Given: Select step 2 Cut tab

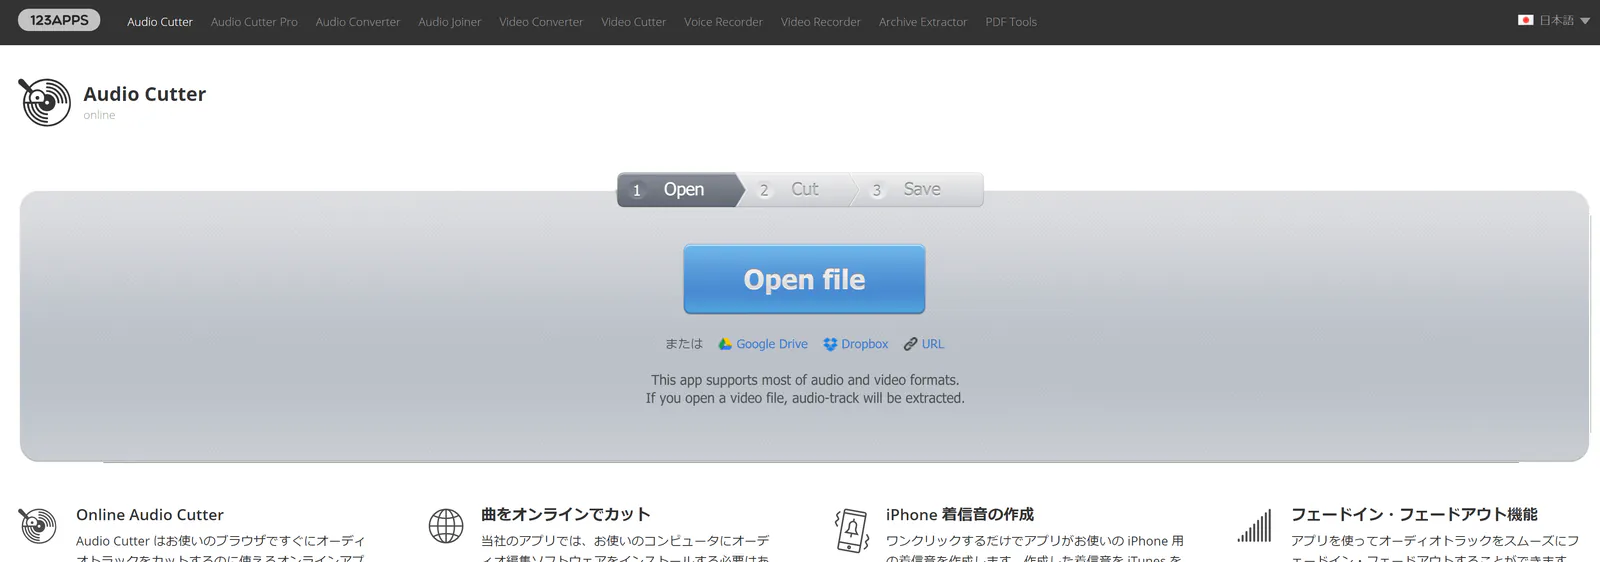Looking at the screenshot, I should [797, 189].
